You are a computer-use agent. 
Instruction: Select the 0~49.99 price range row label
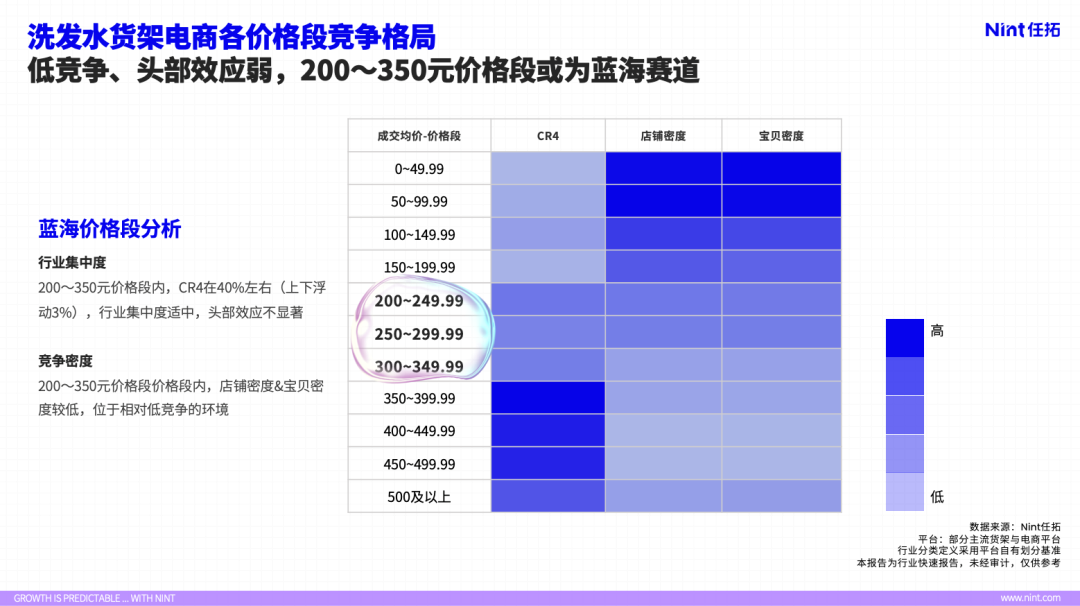419,169
